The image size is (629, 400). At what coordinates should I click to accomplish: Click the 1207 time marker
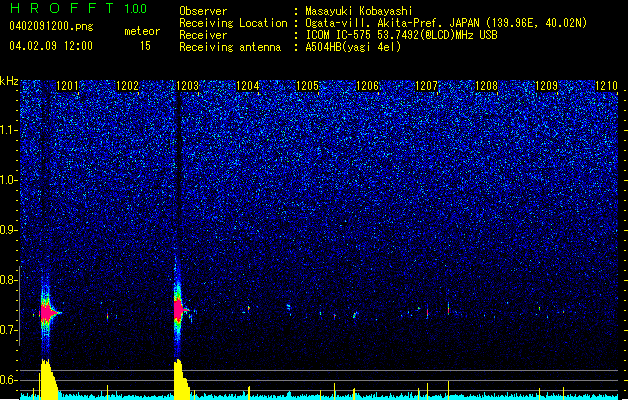point(426,85)
